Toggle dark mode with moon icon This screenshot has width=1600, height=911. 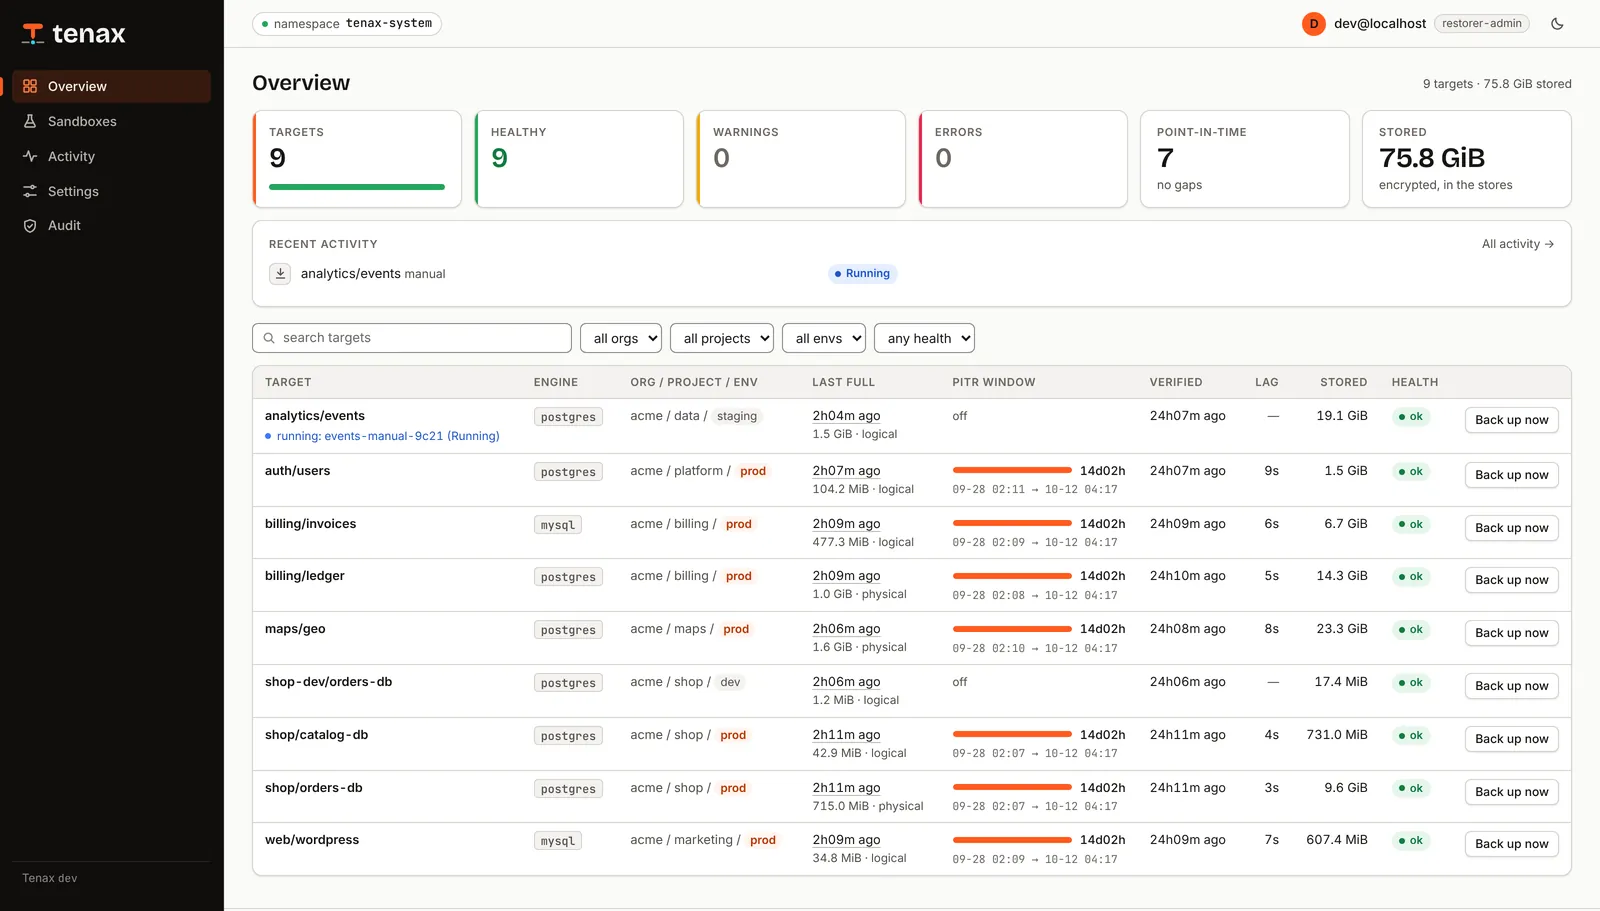(1557, 24)
